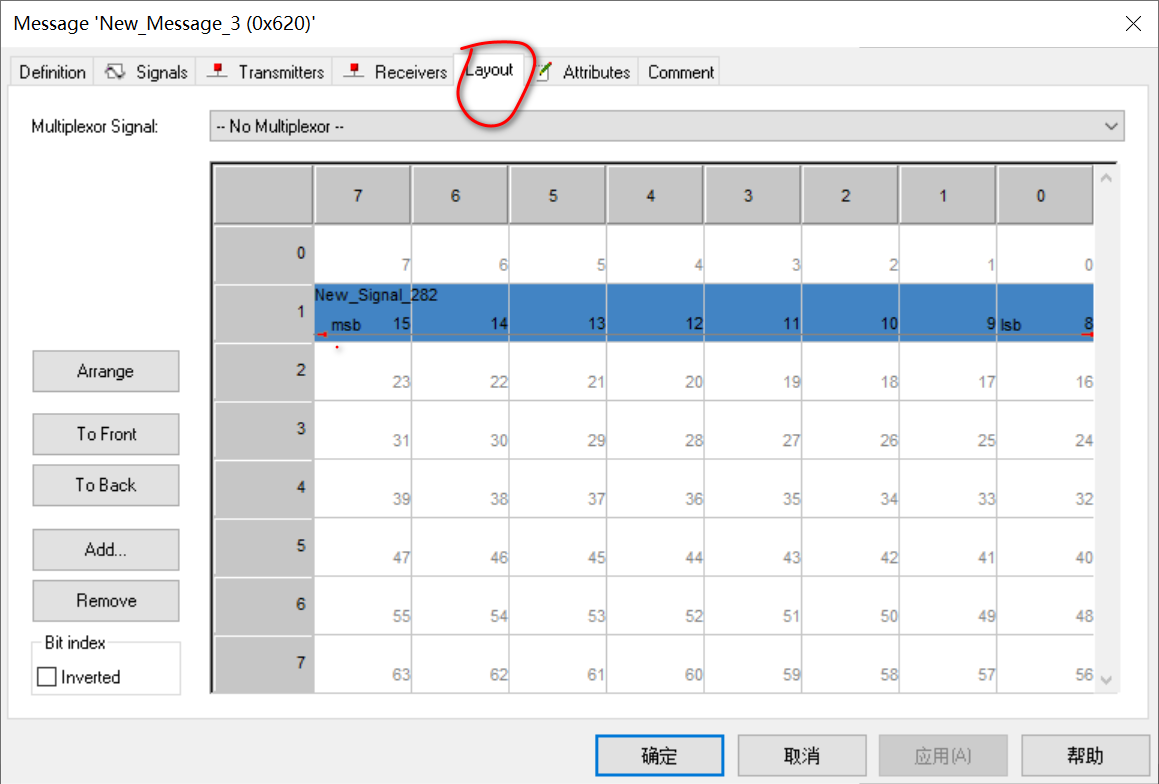Viewport: 1159px width, 784px height.
Task: Click the Remove button
Action: 106,600
